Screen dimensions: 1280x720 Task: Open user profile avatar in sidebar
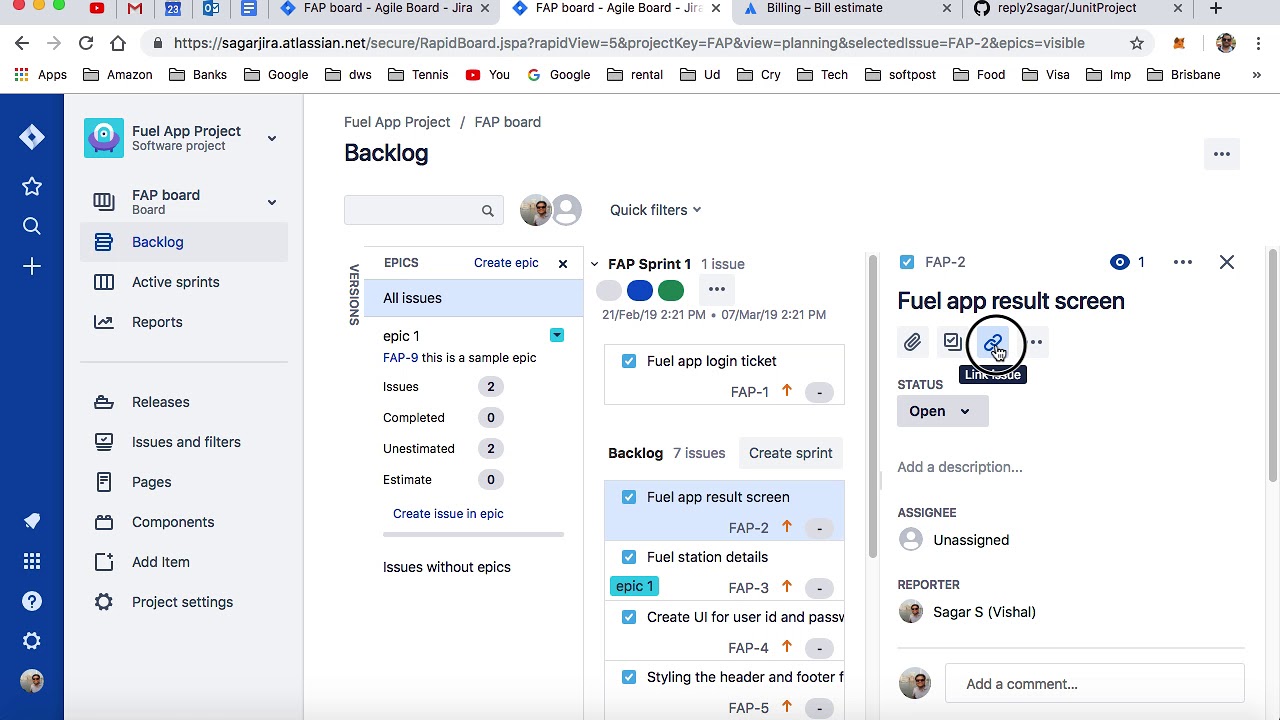click(x=32, y=681)
